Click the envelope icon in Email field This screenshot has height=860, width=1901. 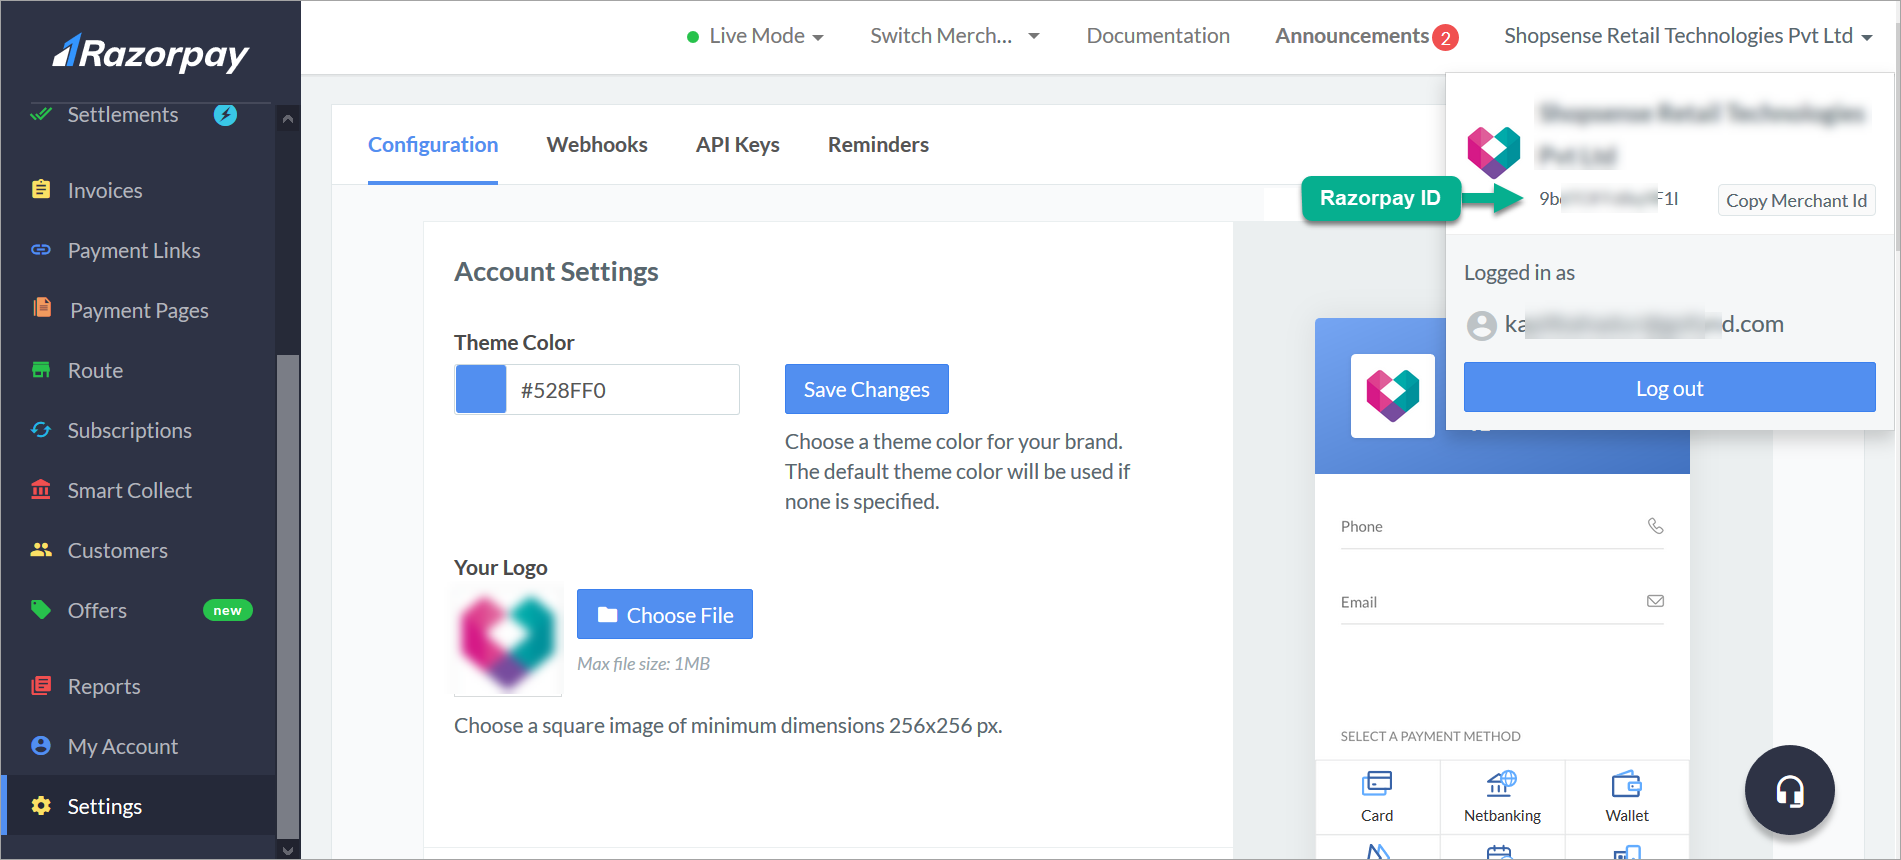pyautogui.click(x=1656, y=601)
